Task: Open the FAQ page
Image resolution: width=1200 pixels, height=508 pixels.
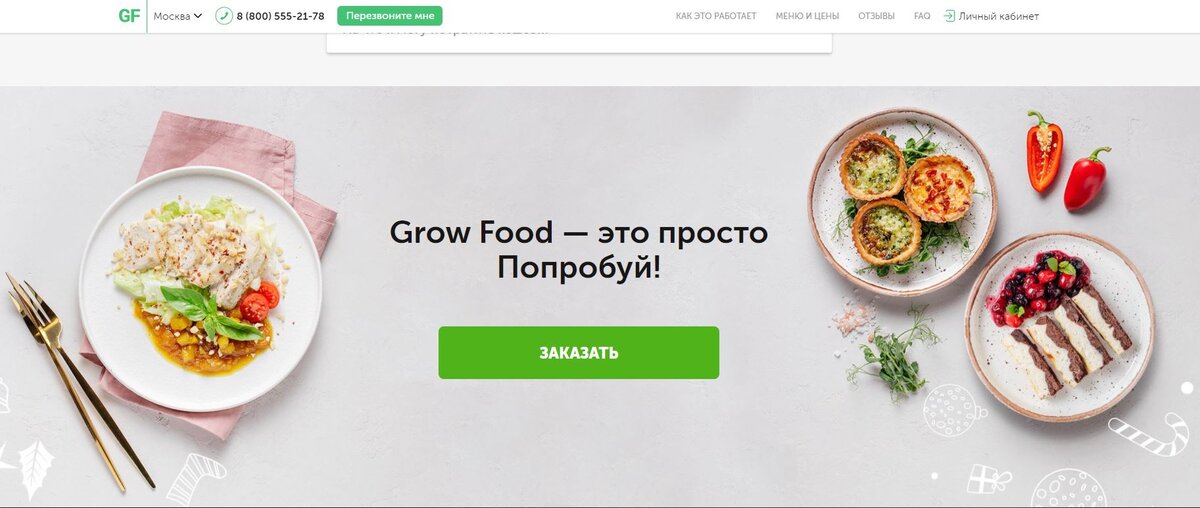Action: point(922,16)
